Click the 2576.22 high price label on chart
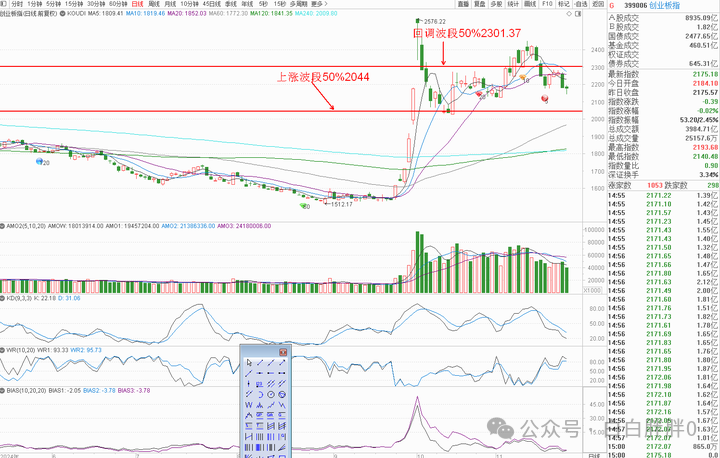The image size is (720, 458). coord(434,22)
